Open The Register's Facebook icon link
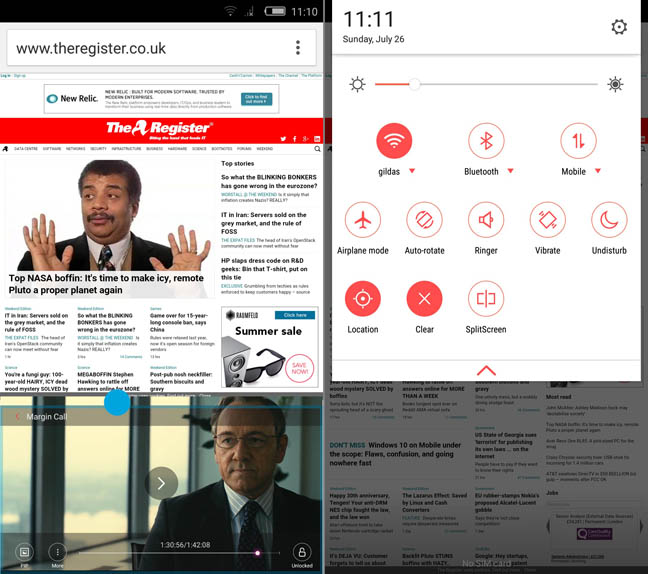 (x=295, y=139)
